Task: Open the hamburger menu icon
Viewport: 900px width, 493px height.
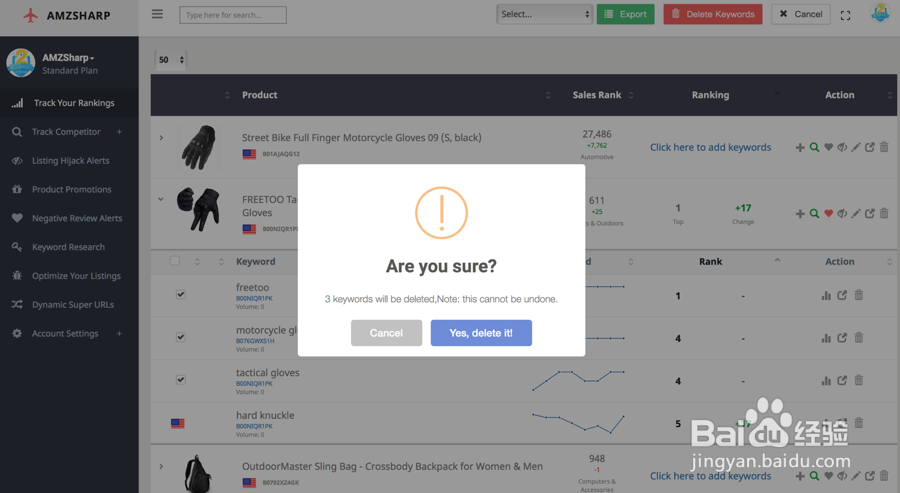Action: click(x=157, y=14)
